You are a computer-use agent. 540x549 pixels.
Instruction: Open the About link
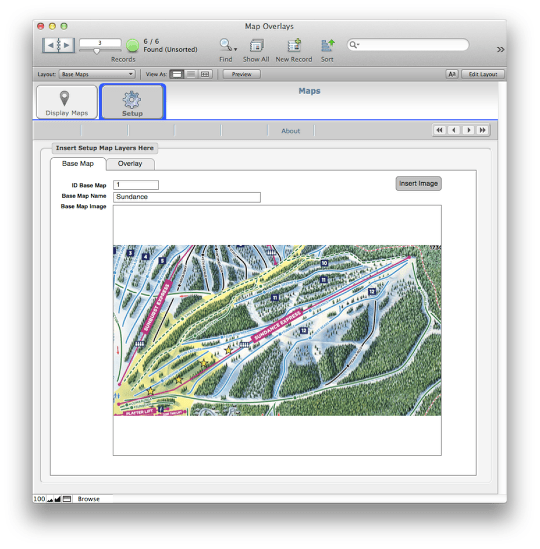[291, 131]
